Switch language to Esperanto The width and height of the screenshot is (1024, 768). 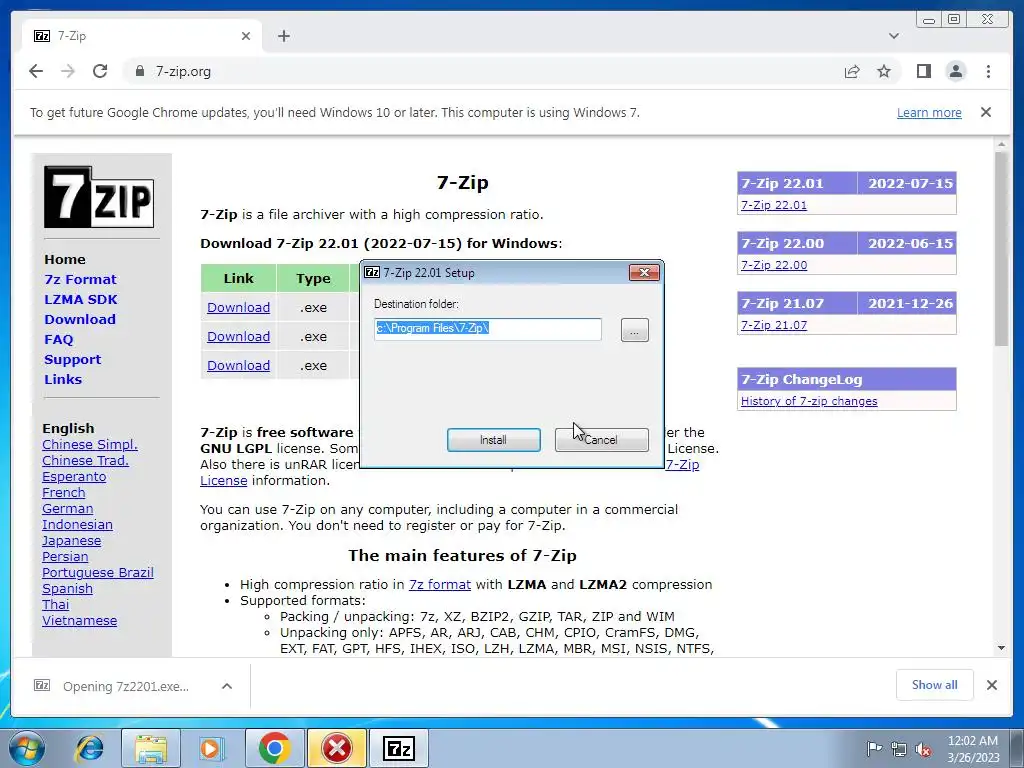click(x=74, y=477)
